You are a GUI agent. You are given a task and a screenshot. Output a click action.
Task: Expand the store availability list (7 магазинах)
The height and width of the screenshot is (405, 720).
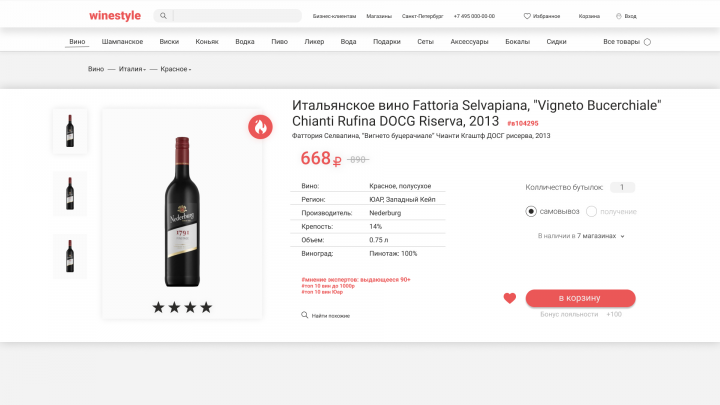[x=581, y=236]
